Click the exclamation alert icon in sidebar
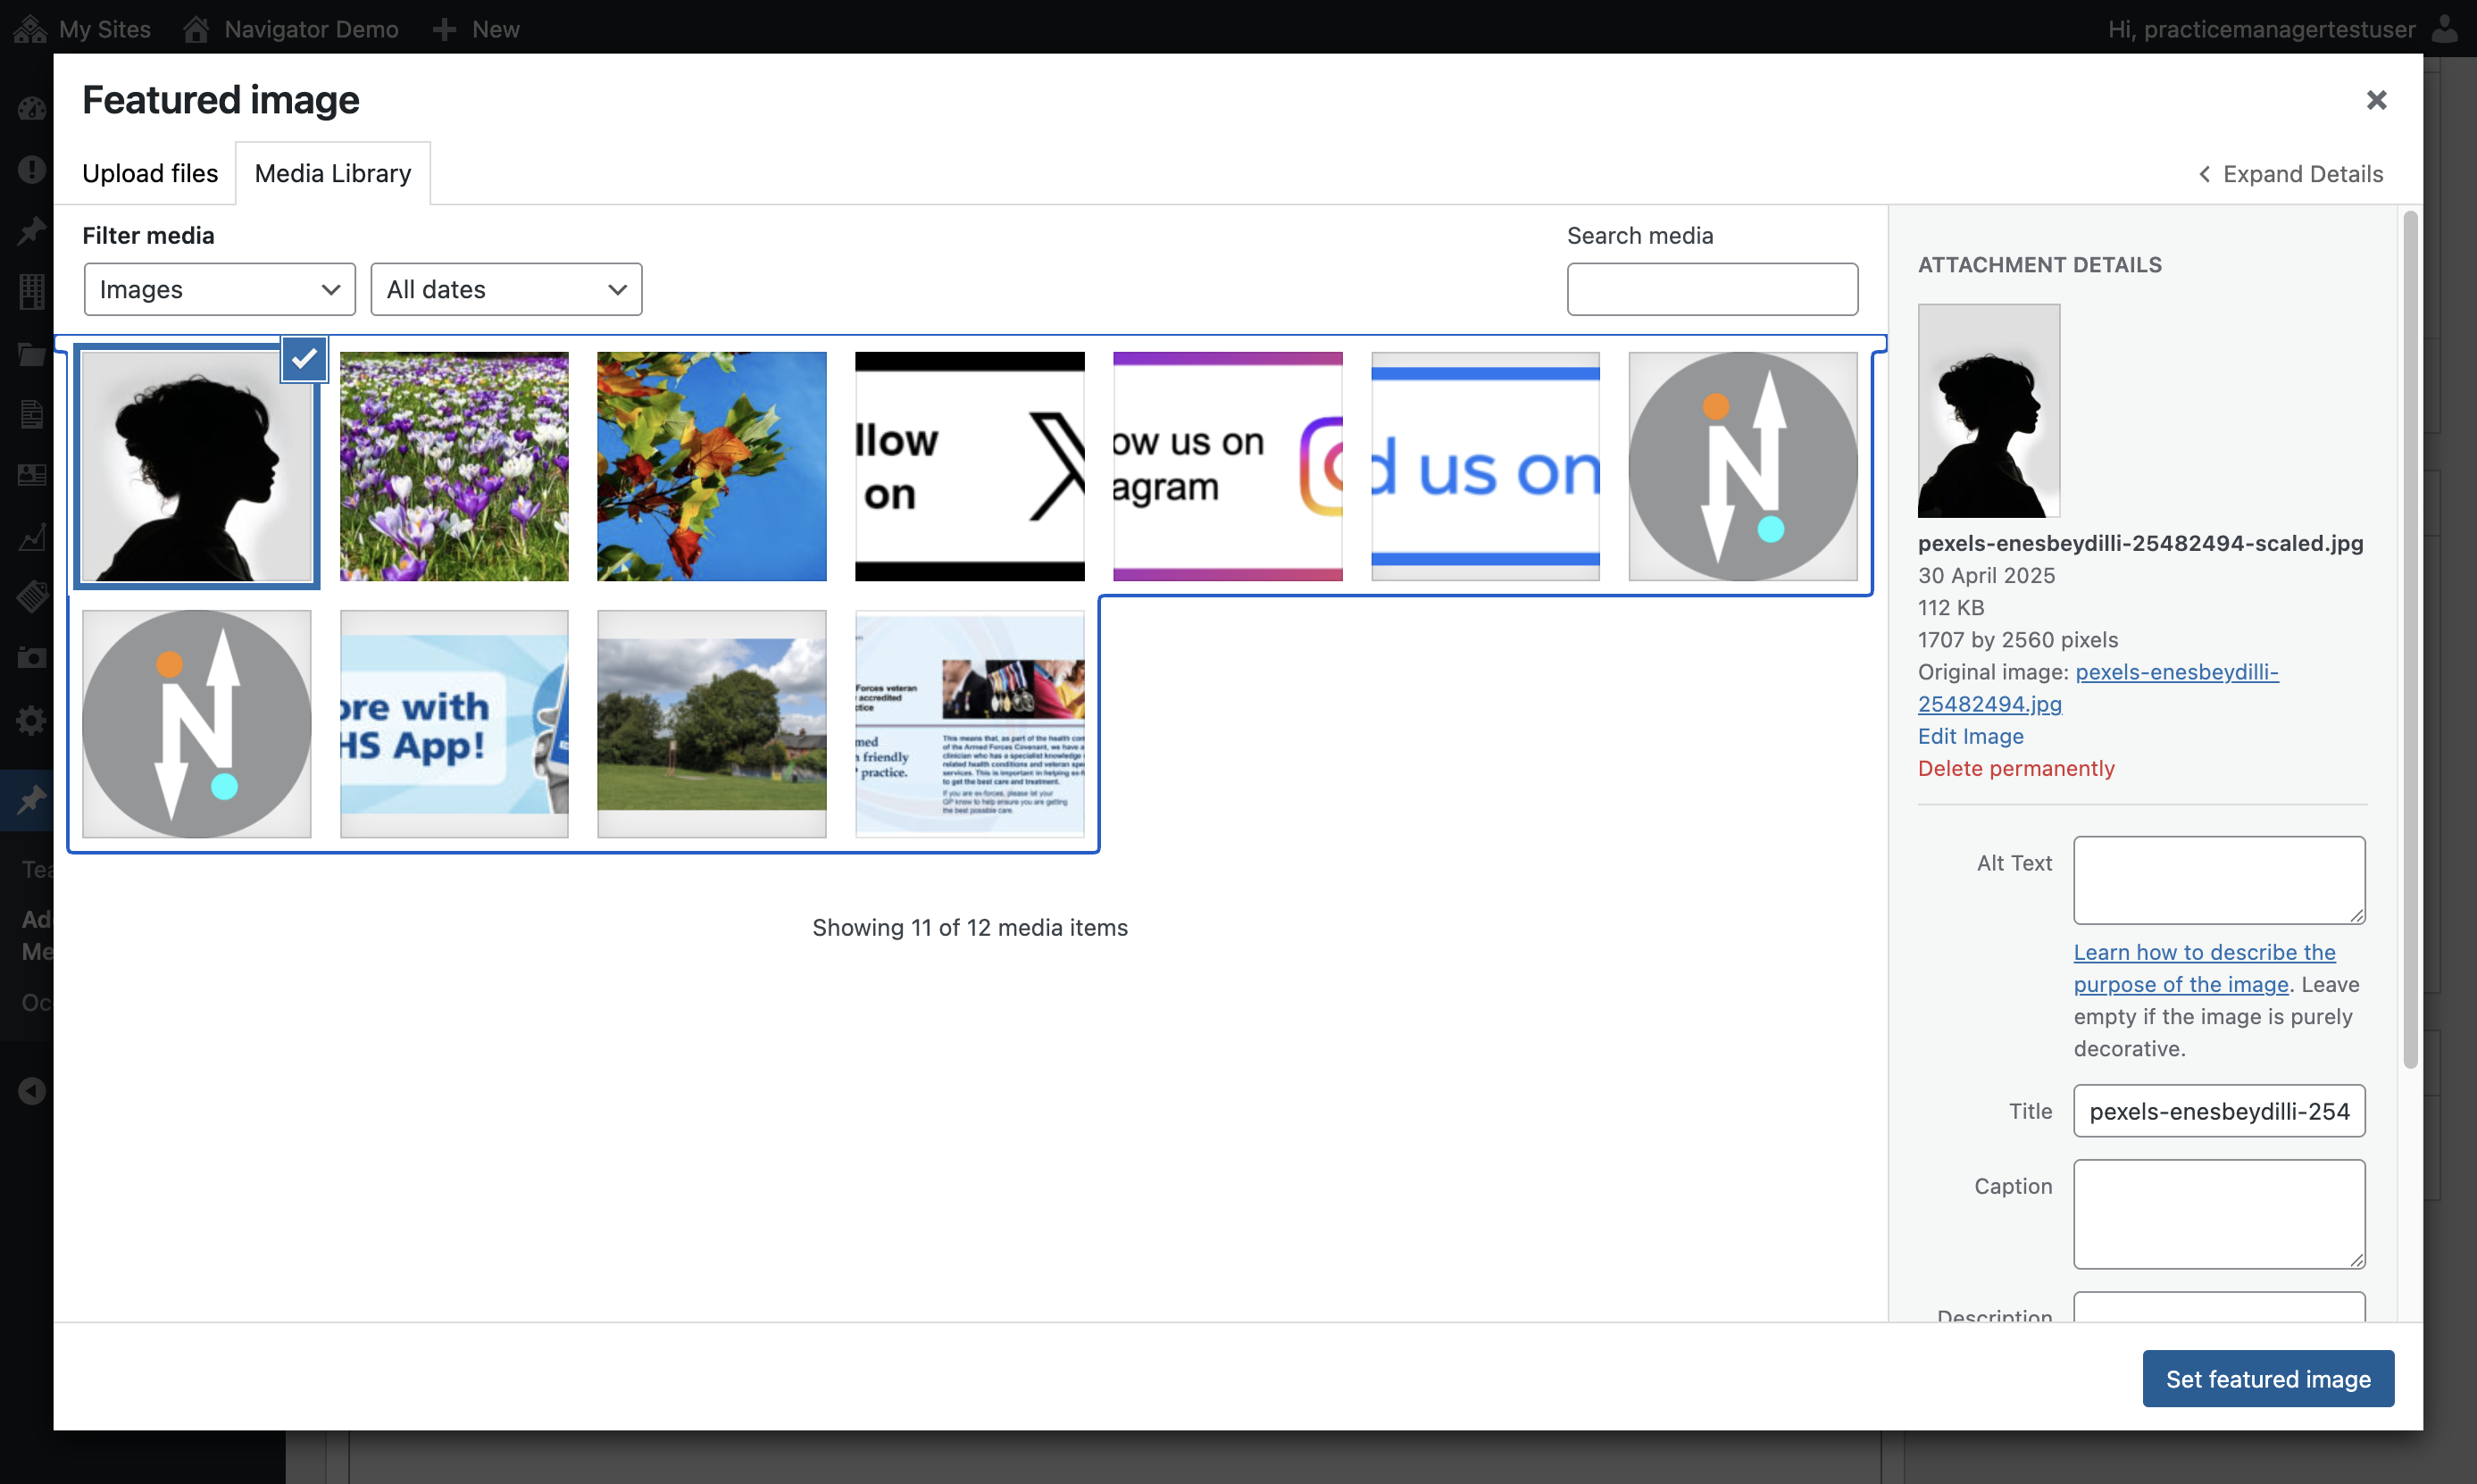Viewport: 2477px width, 1484px height. 32,170
